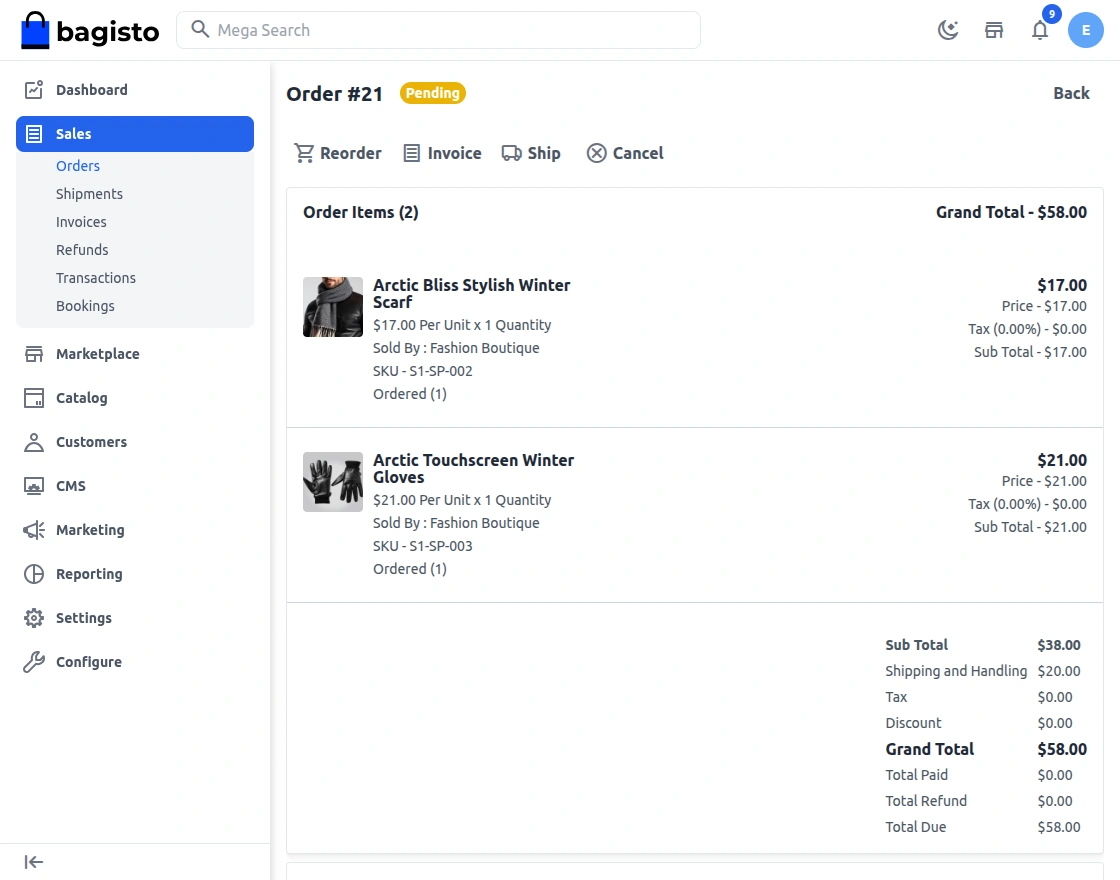Click the Marketing megaphone icon
This screenshot has width=1120, height=880.
[x=34, y=530]
